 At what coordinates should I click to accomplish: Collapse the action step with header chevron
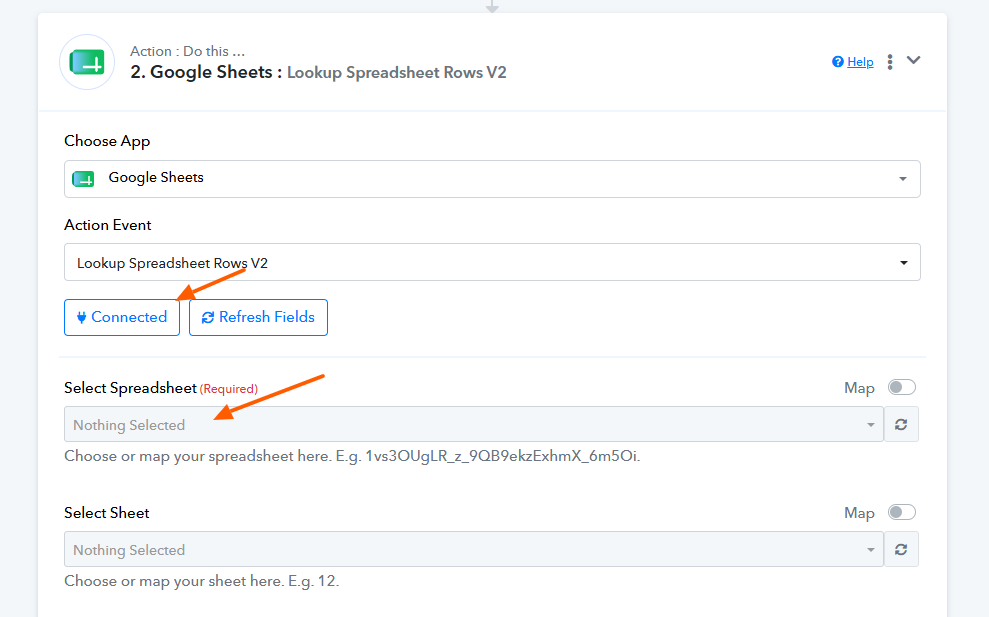tap(913, 61)
